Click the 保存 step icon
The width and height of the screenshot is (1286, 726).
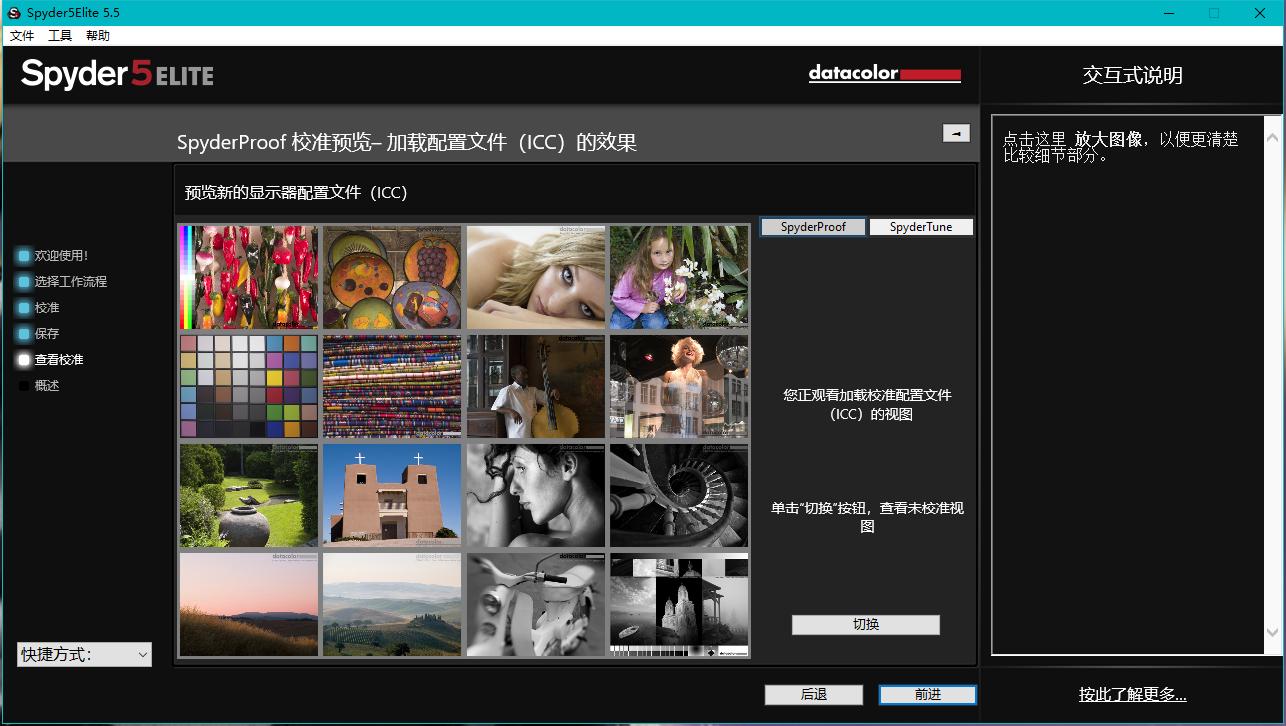coord(24,333)
